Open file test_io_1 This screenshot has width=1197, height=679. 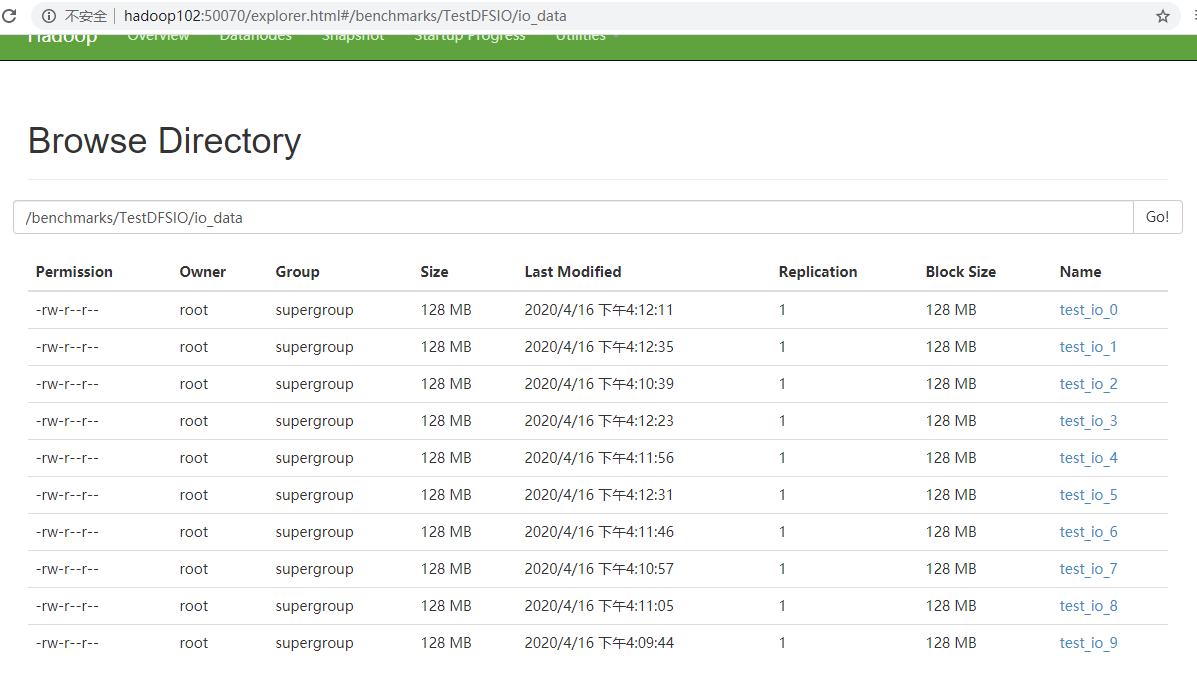[x=1088, y=347]
